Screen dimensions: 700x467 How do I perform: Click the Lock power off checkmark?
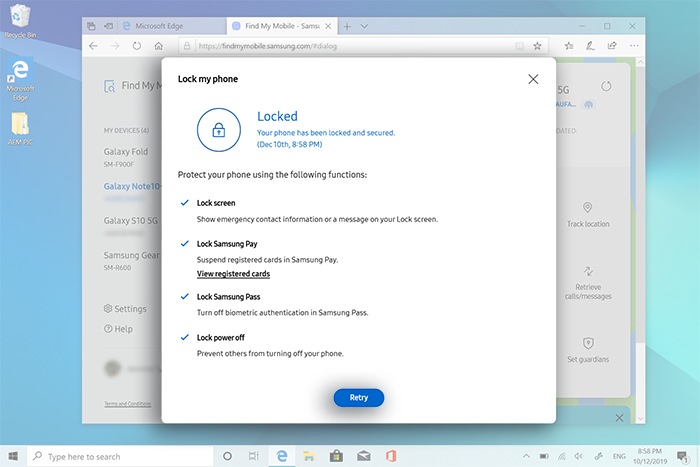tap(184, 337)
